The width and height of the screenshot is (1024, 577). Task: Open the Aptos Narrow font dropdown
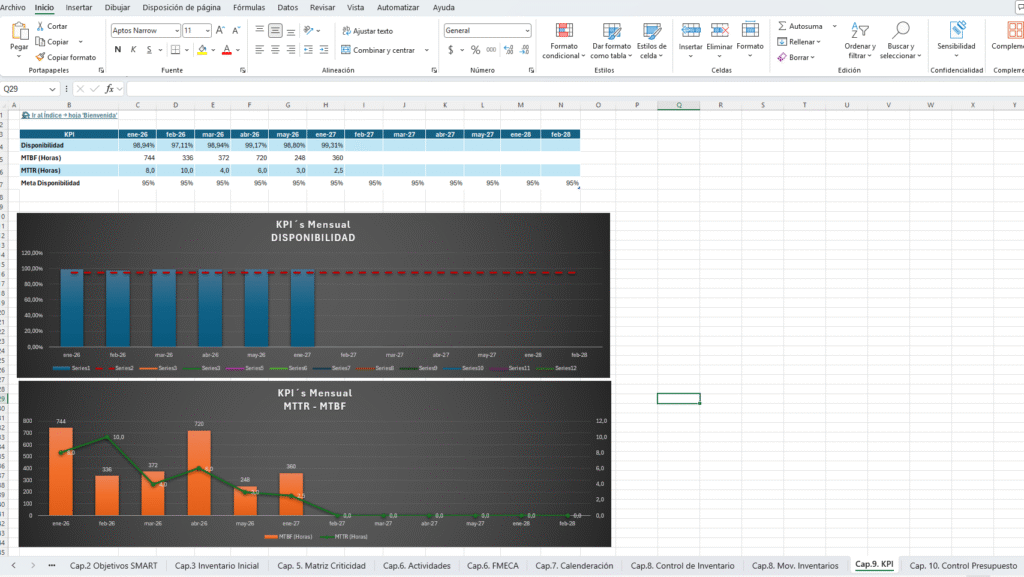[x=176, y=31]
